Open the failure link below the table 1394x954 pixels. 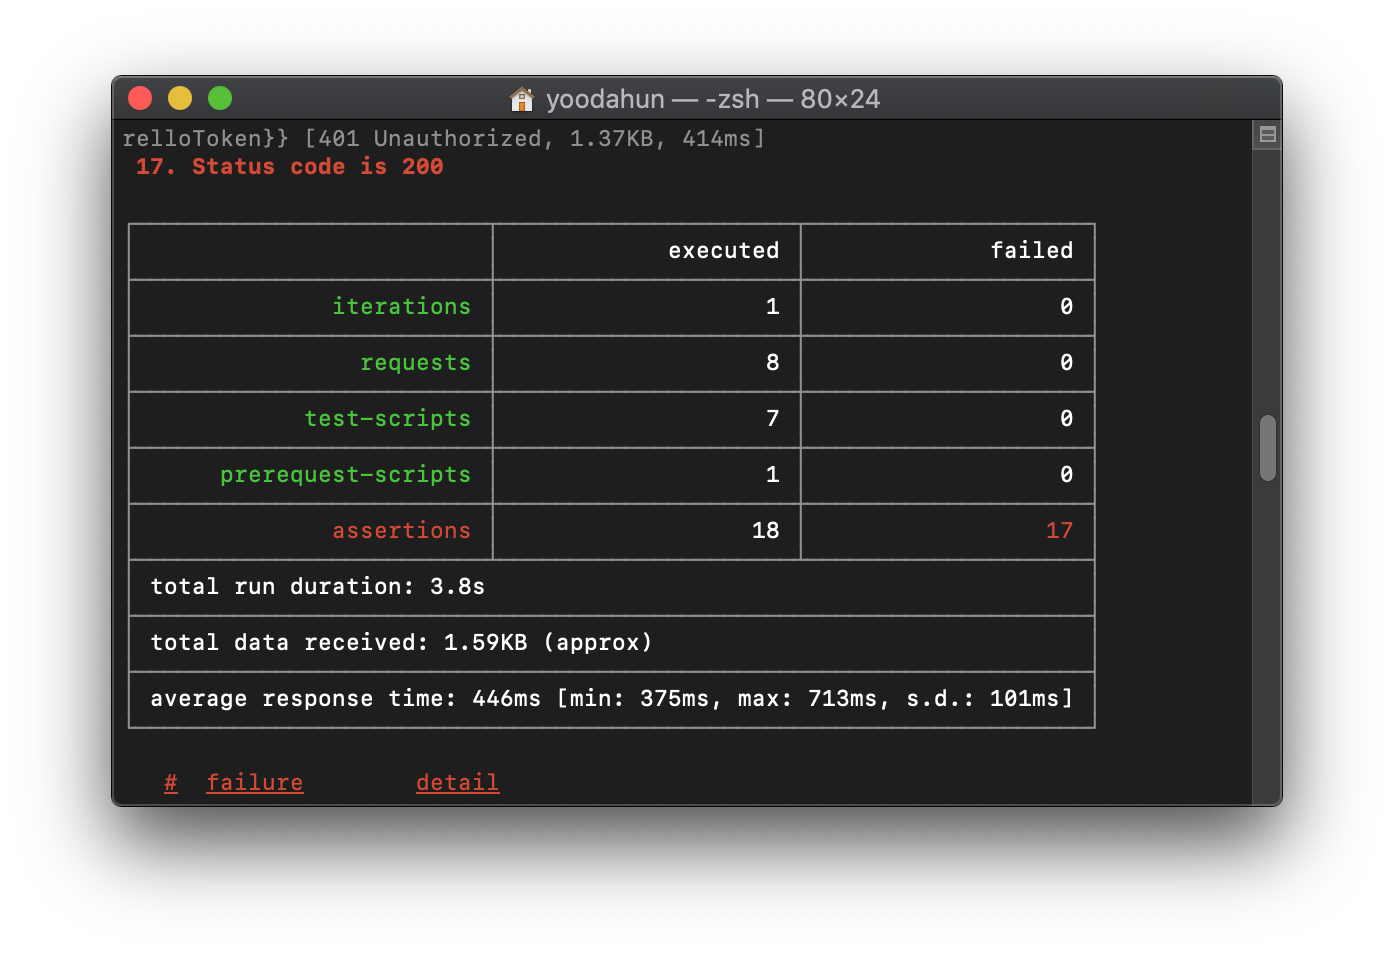click(x=254, y=782)
